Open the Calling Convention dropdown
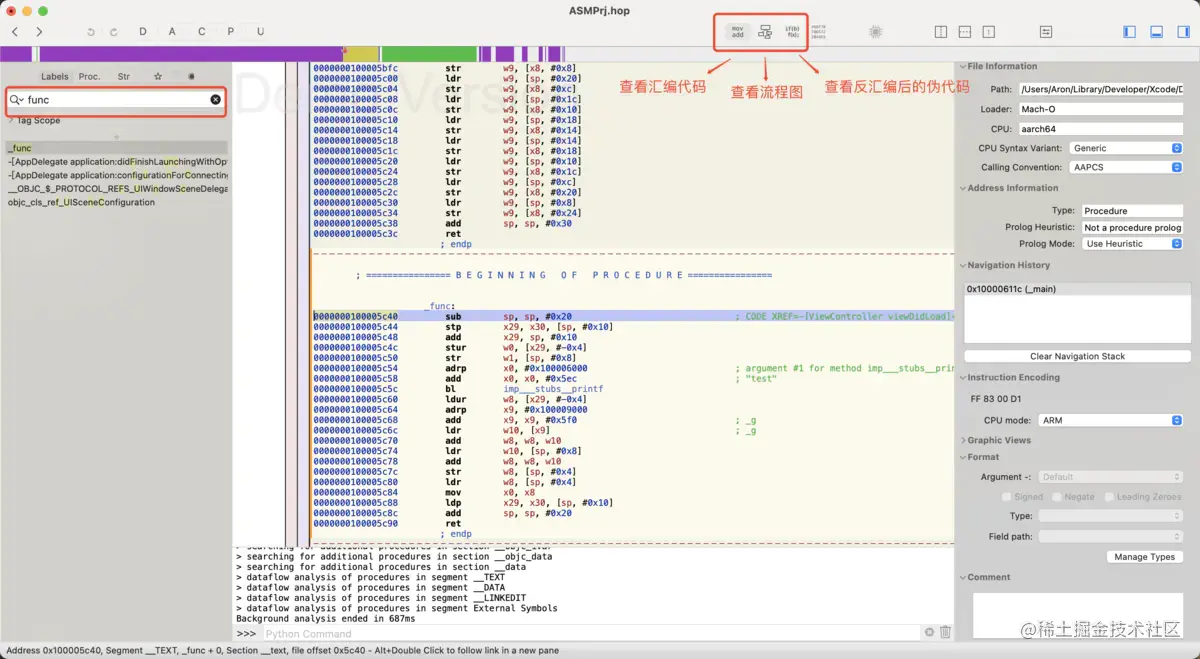The width and height of the screenshot is (1200, 659). click(x=1126, y=168)
